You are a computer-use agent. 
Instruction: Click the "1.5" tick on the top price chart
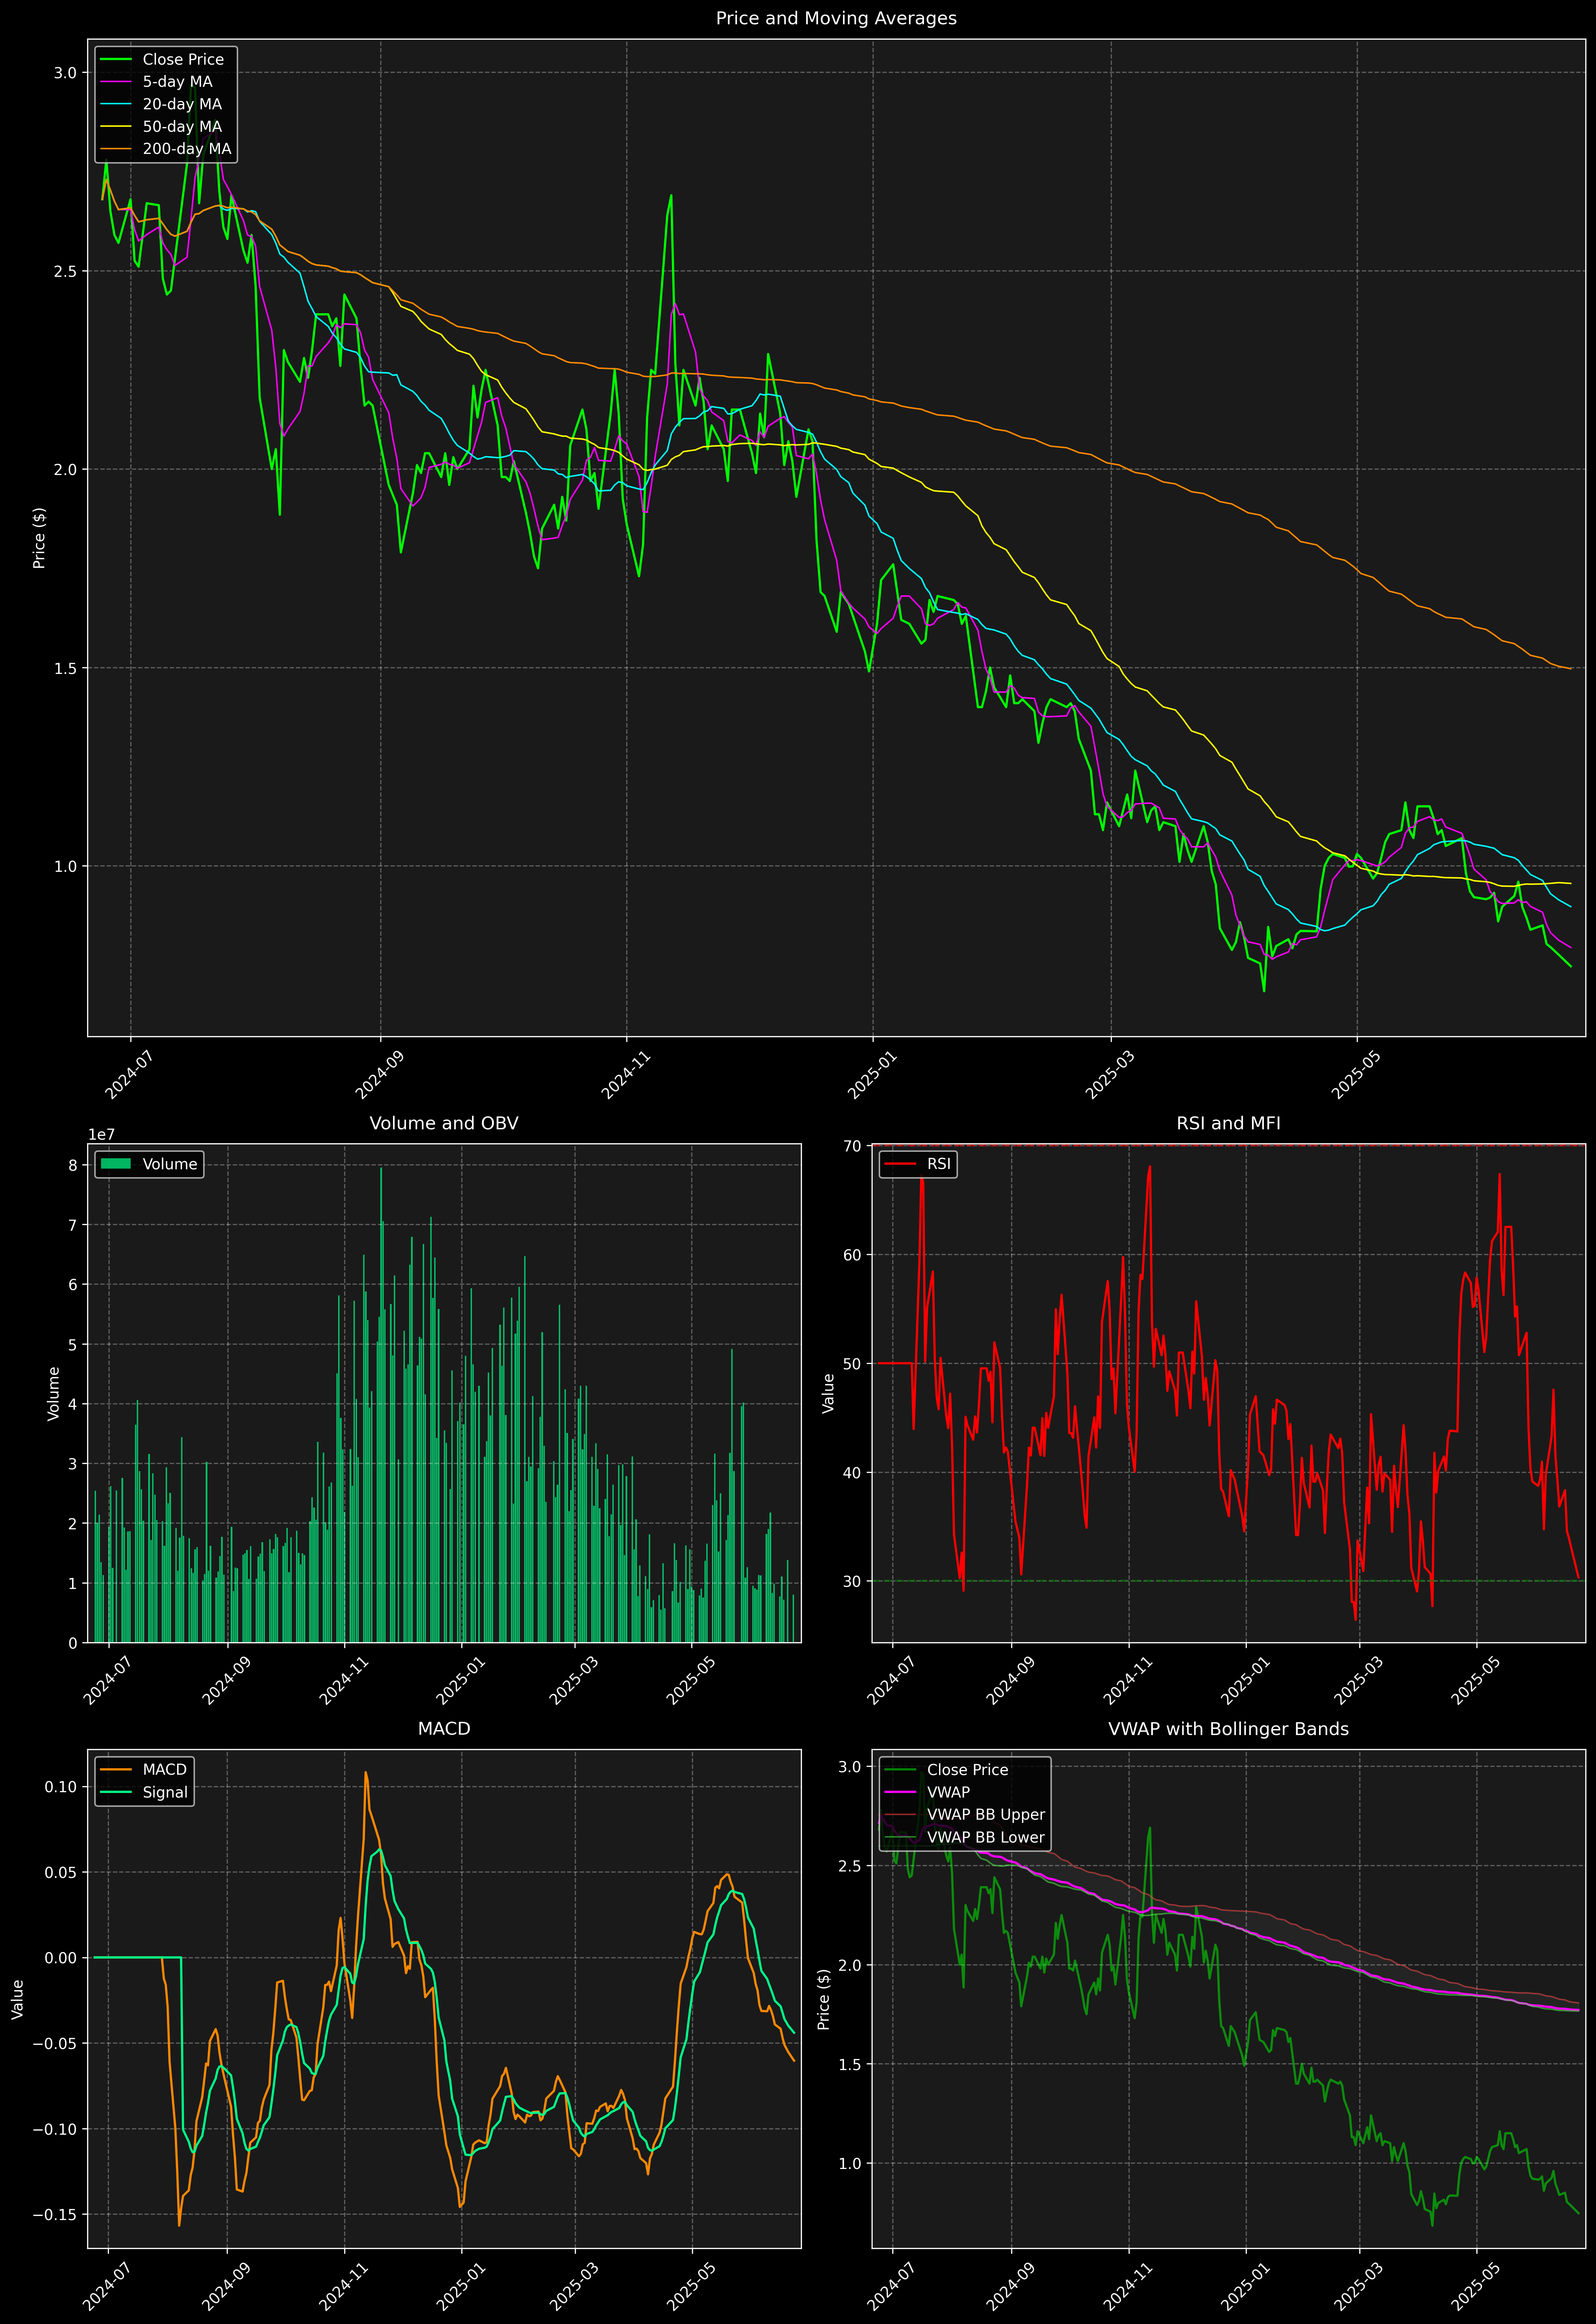[65, 668]
